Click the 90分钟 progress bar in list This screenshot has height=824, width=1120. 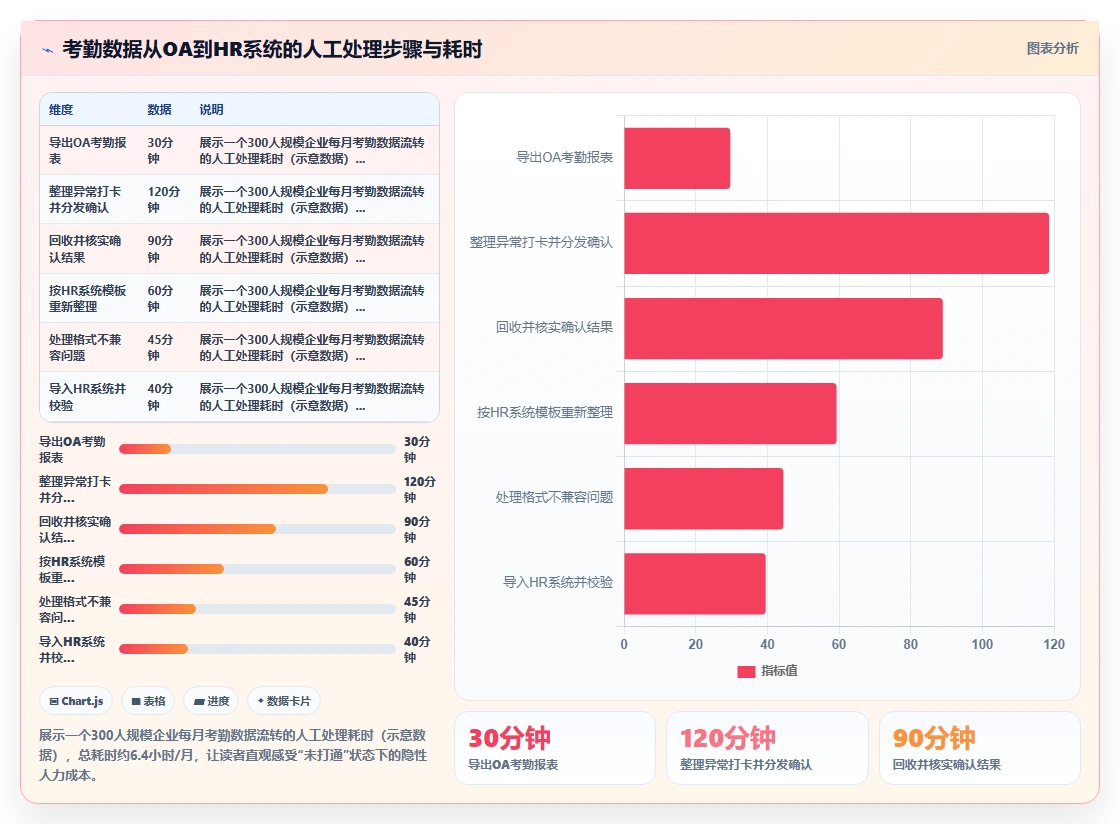coord(257,529)
